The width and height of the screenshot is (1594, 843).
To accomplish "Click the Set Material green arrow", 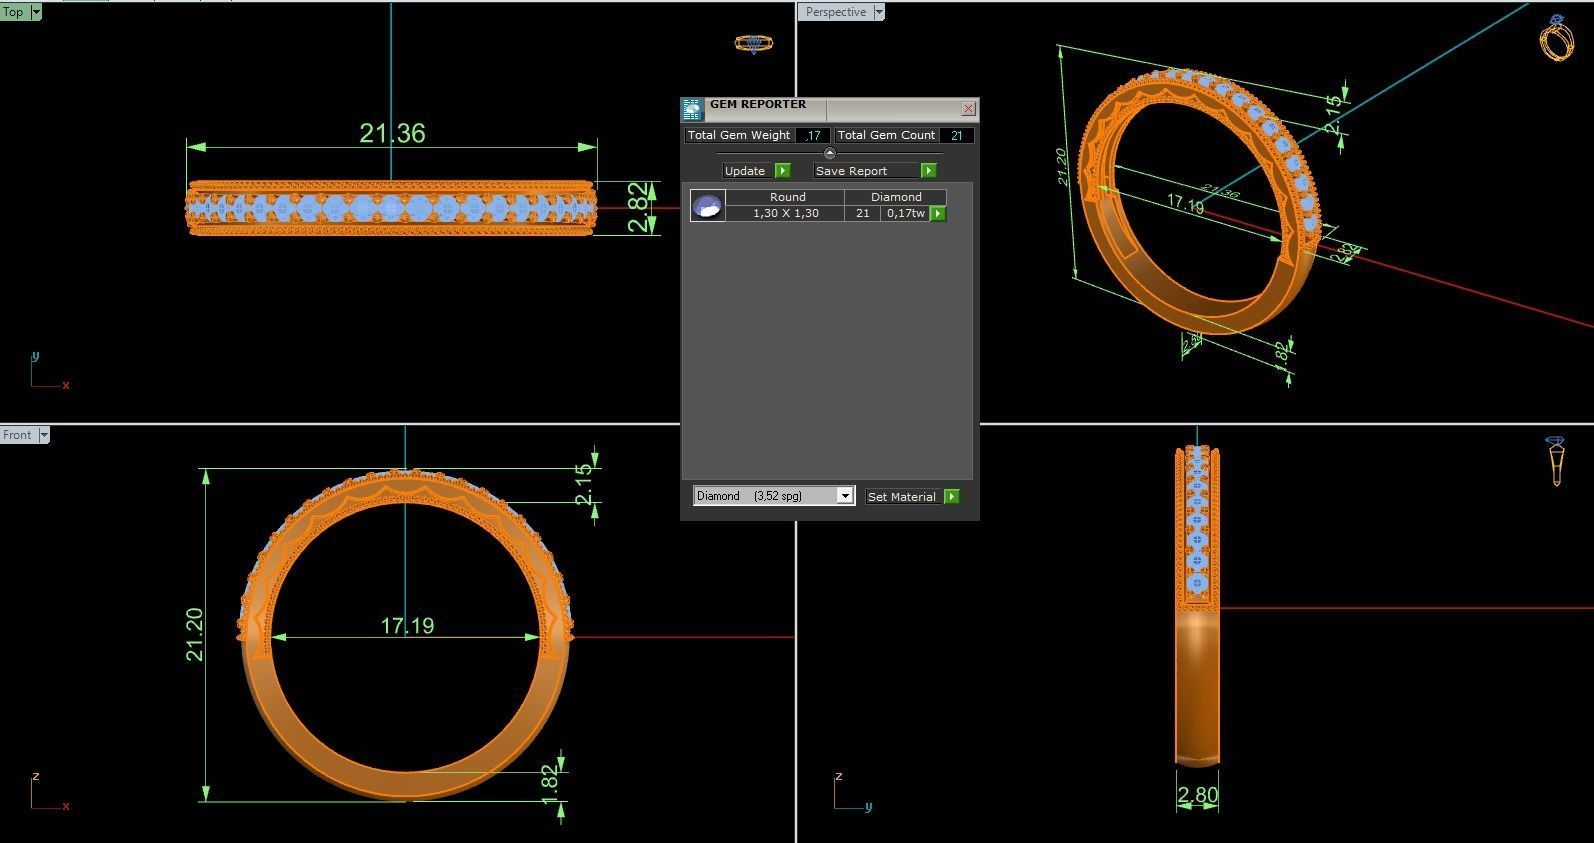I will pos(951,497).
